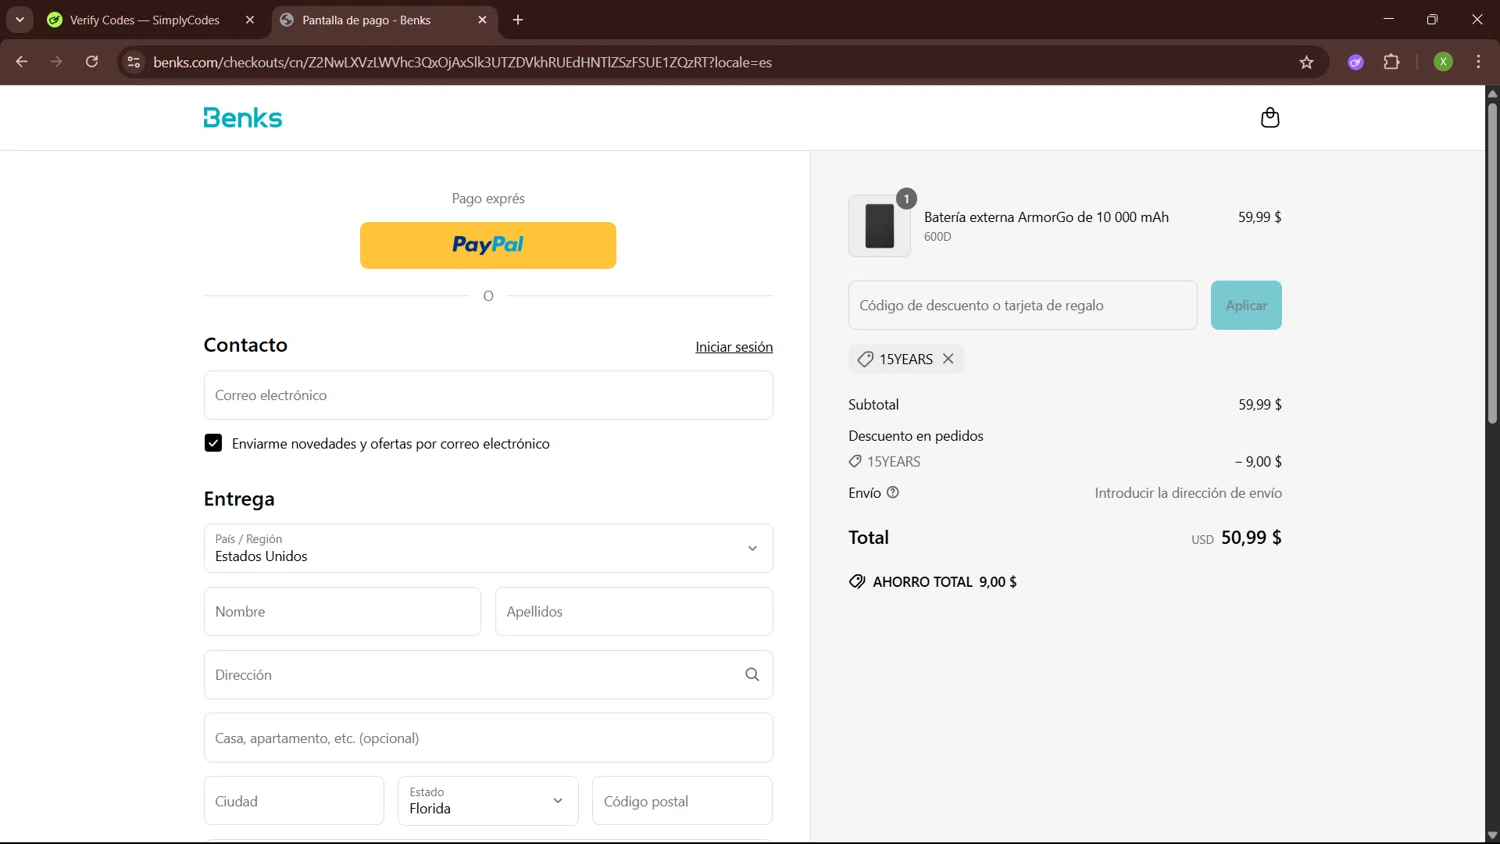Remove the 15YEARS discount code tag
1500x844 pixels.
click(948, 359)
